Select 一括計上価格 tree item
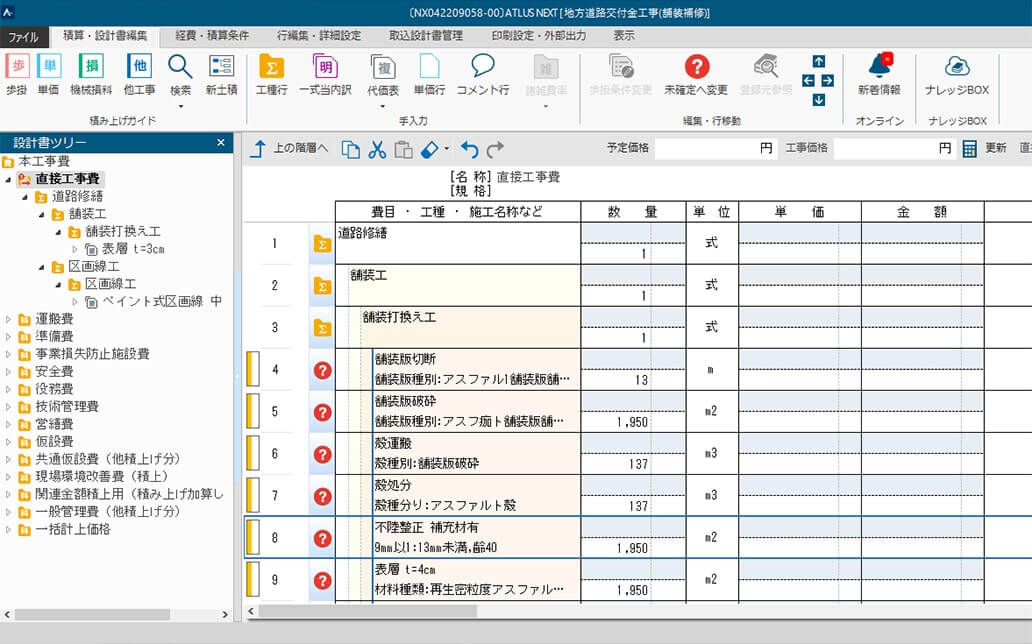The width and height of the screenshot is (1032, 644). [x=72, y=529]
